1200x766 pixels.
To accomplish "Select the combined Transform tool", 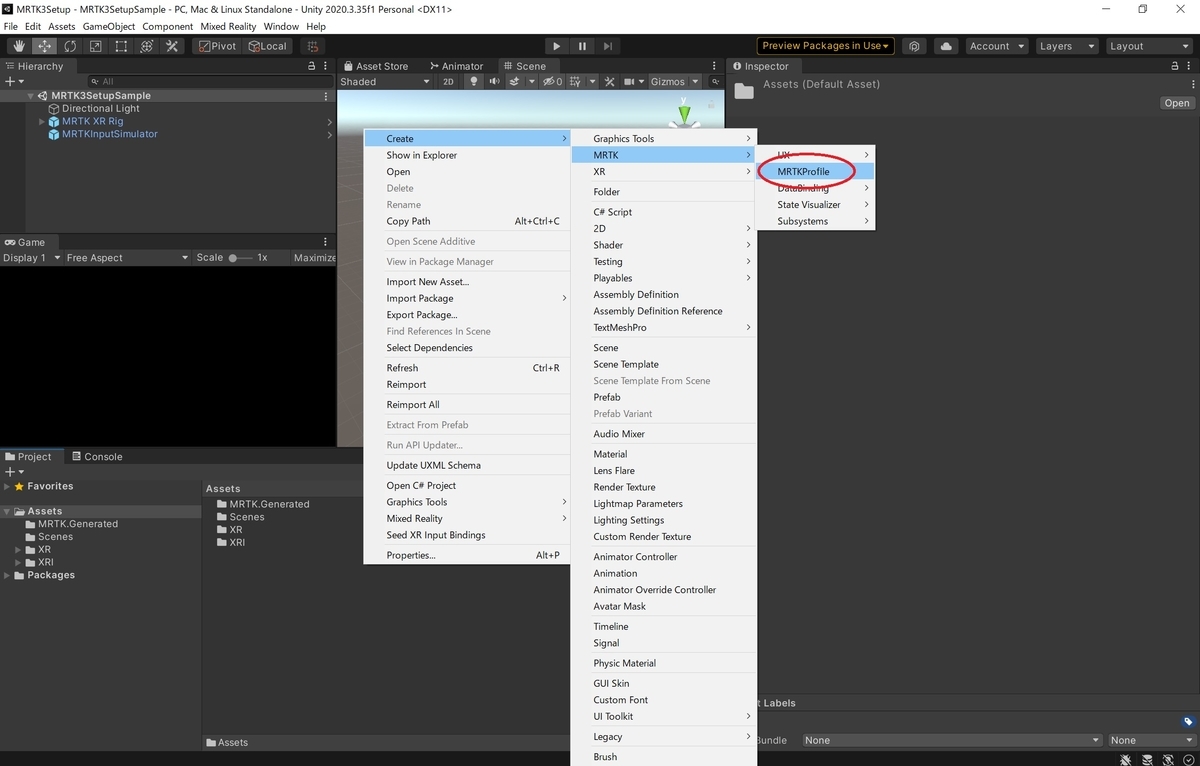I will click(x=146, y=46).
